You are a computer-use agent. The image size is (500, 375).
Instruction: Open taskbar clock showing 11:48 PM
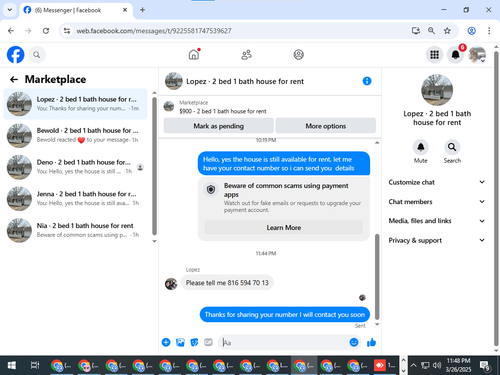coord(458,365)
